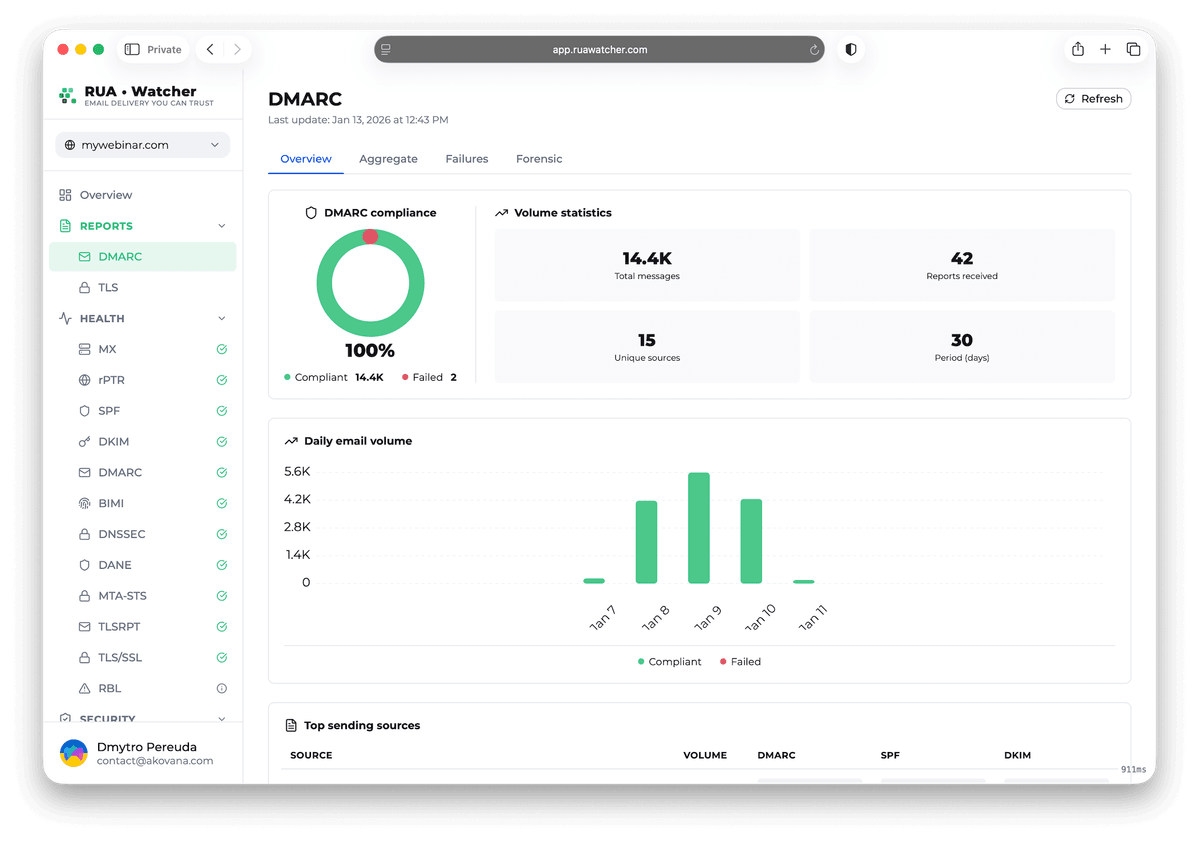Click the BIMI status check icon
This screenshot has width=1199, height=841.
[x=222, y=504]
